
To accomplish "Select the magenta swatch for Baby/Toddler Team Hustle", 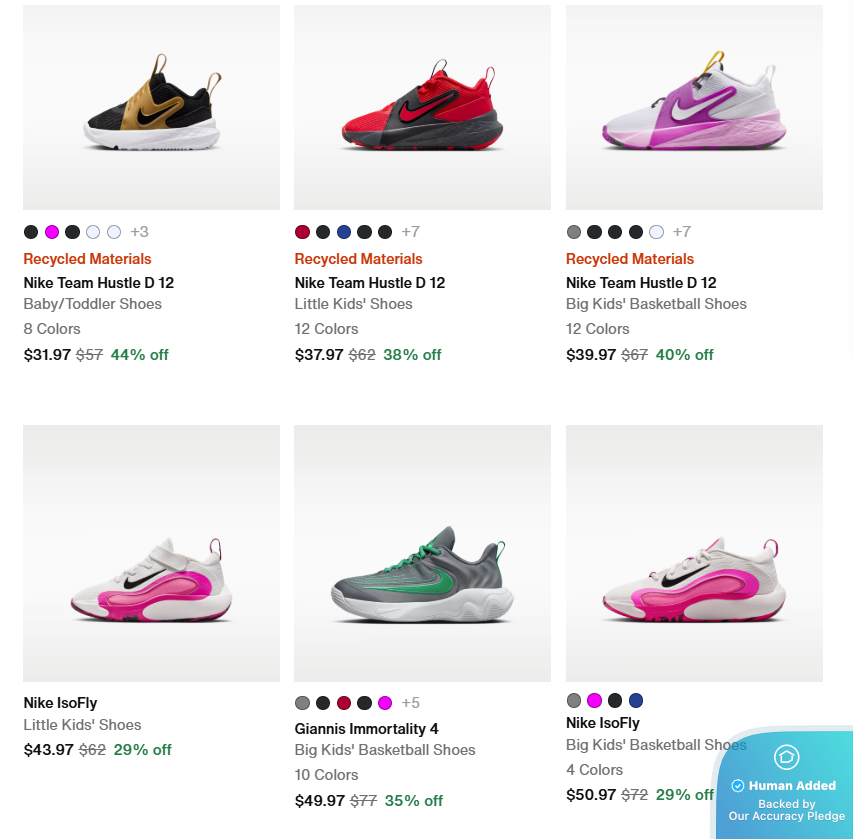I will (x=51, y=231).
